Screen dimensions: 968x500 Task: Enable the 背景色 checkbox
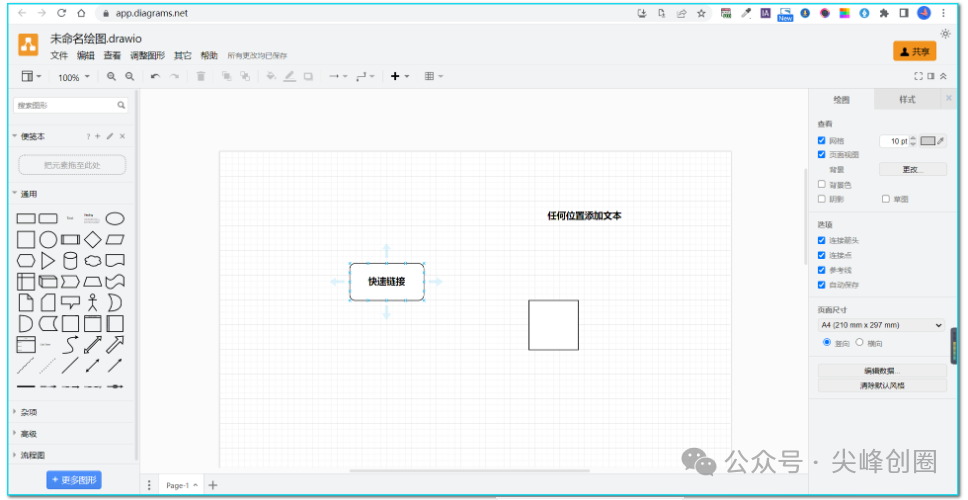(x=822, y=184)
